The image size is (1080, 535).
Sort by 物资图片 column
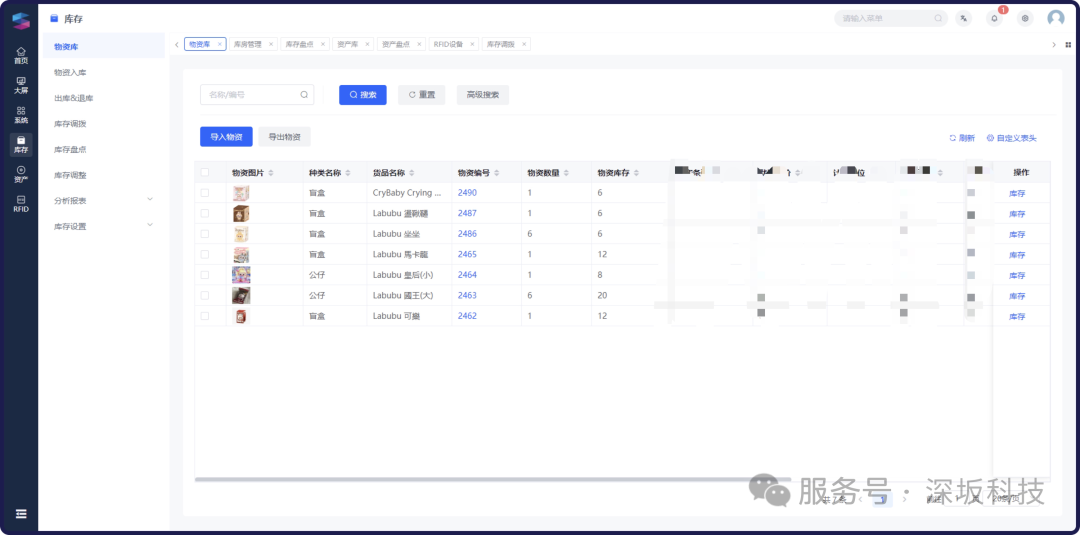(271, 173)
